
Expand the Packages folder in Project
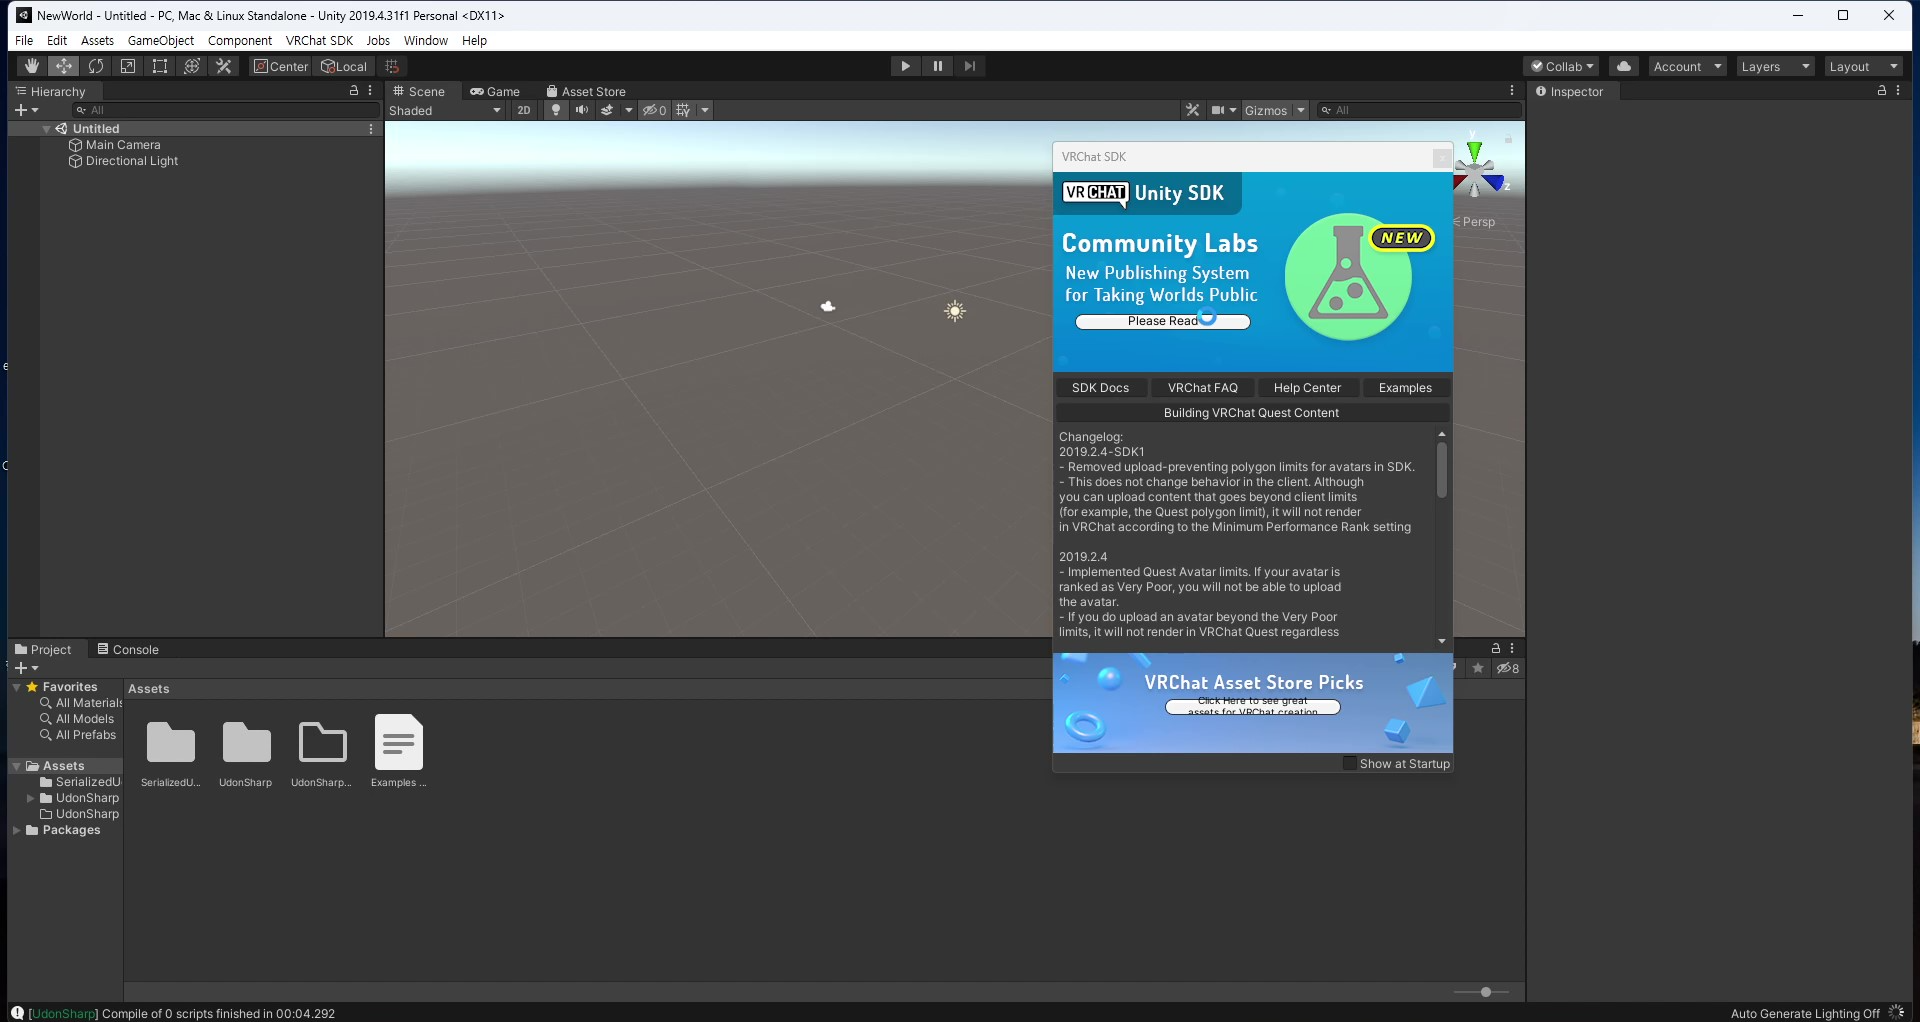(16, 830)
